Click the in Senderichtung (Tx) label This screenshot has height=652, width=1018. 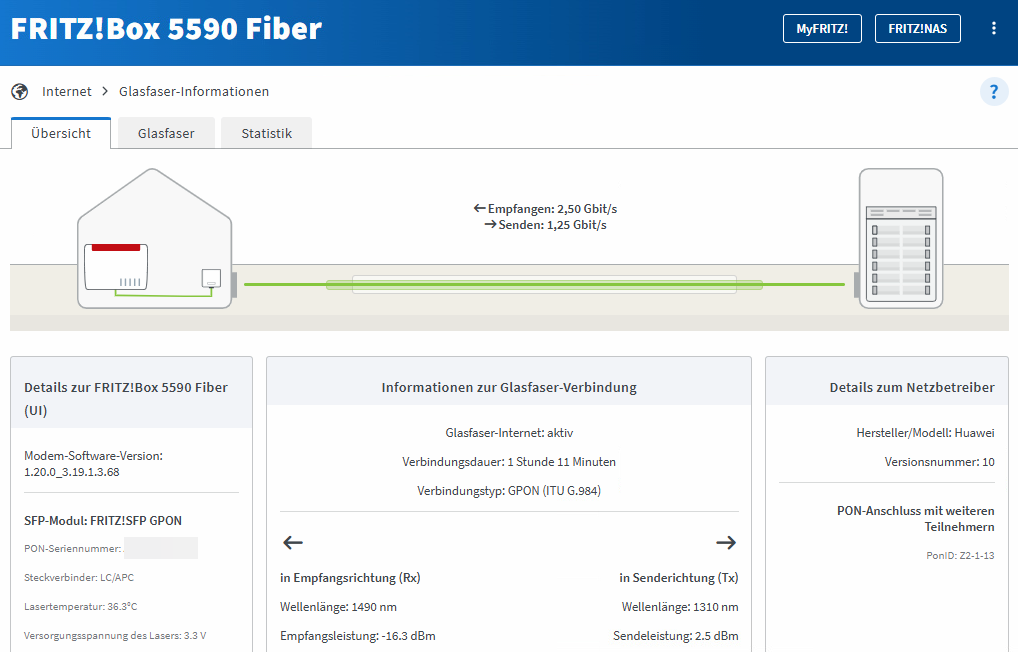pyautogui.click(x=678, y=578)
